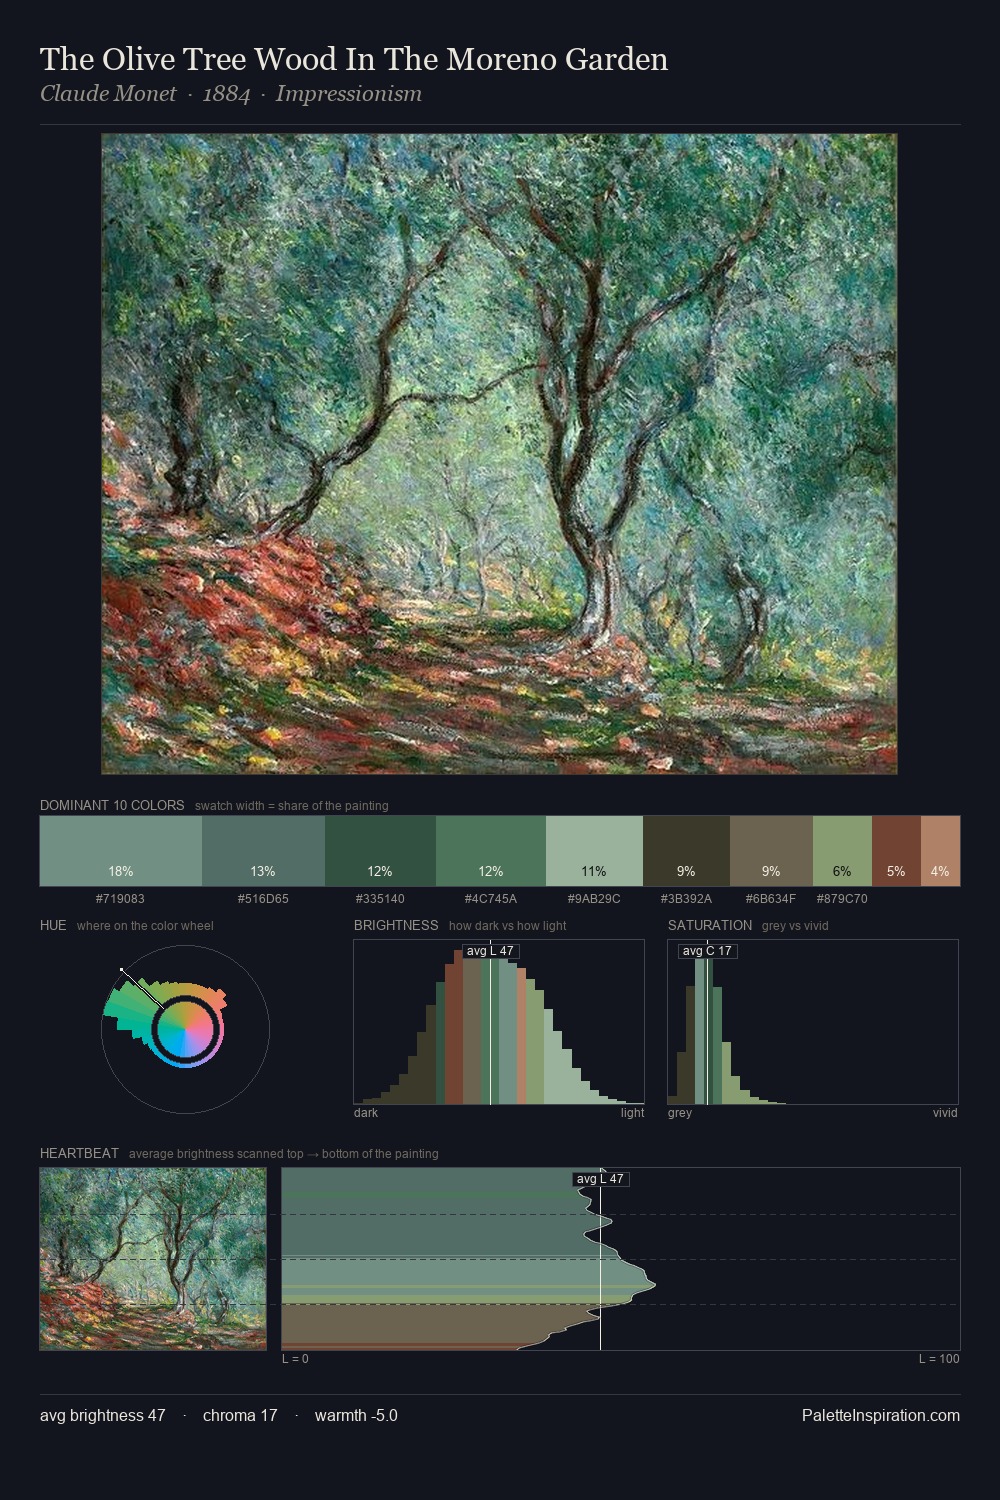Click the main olive tree painting image

[x=499, y=454]
